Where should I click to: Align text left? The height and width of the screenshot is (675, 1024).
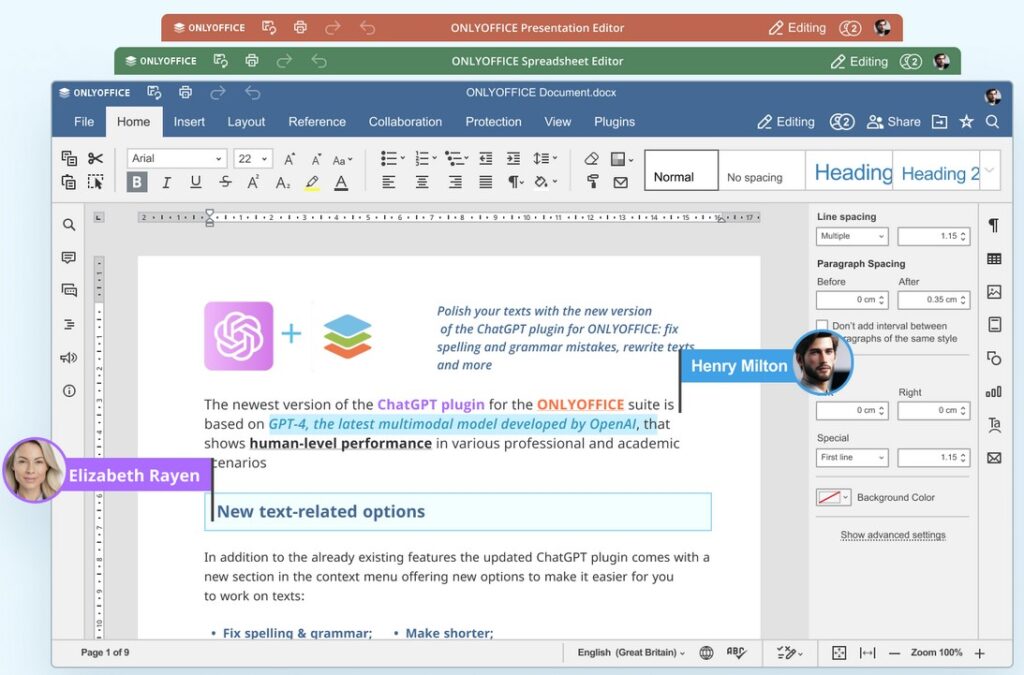(389, 182)
